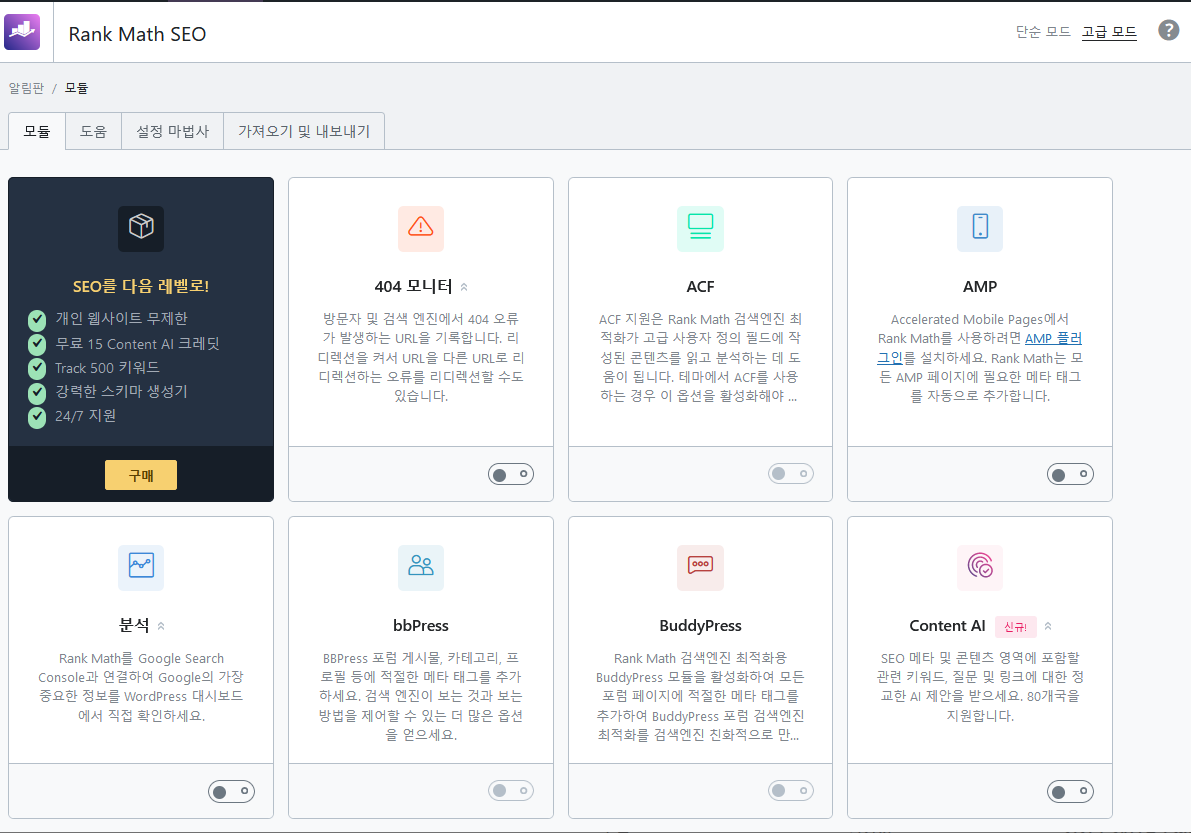Toggle the AMP module switch
The width and height of the screenshot is (1191, 833).
(x=1070, y=475)
